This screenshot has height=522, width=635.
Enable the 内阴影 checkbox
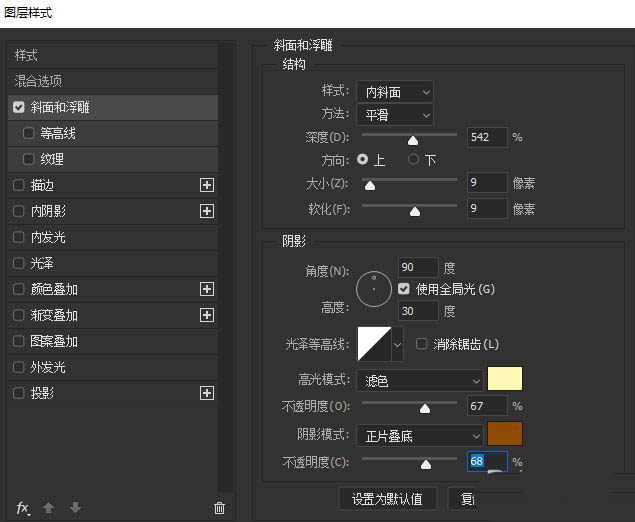click(19, 211)
